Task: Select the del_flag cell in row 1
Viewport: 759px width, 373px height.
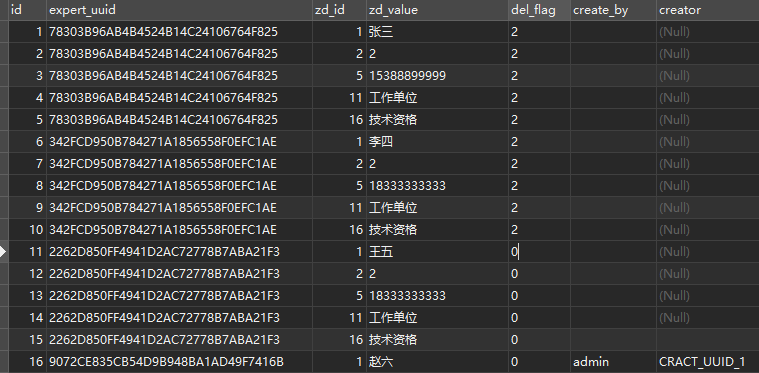Action: [539, 32]
